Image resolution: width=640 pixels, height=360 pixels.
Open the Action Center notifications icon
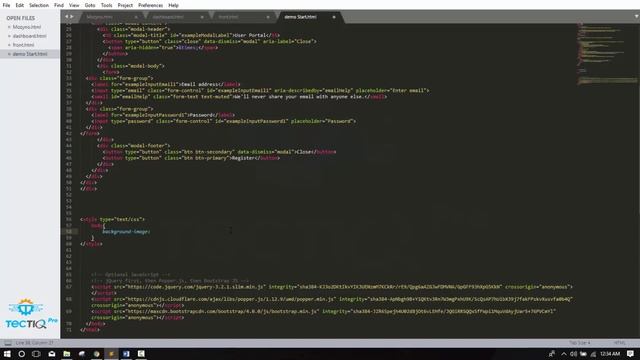(630, 354)
